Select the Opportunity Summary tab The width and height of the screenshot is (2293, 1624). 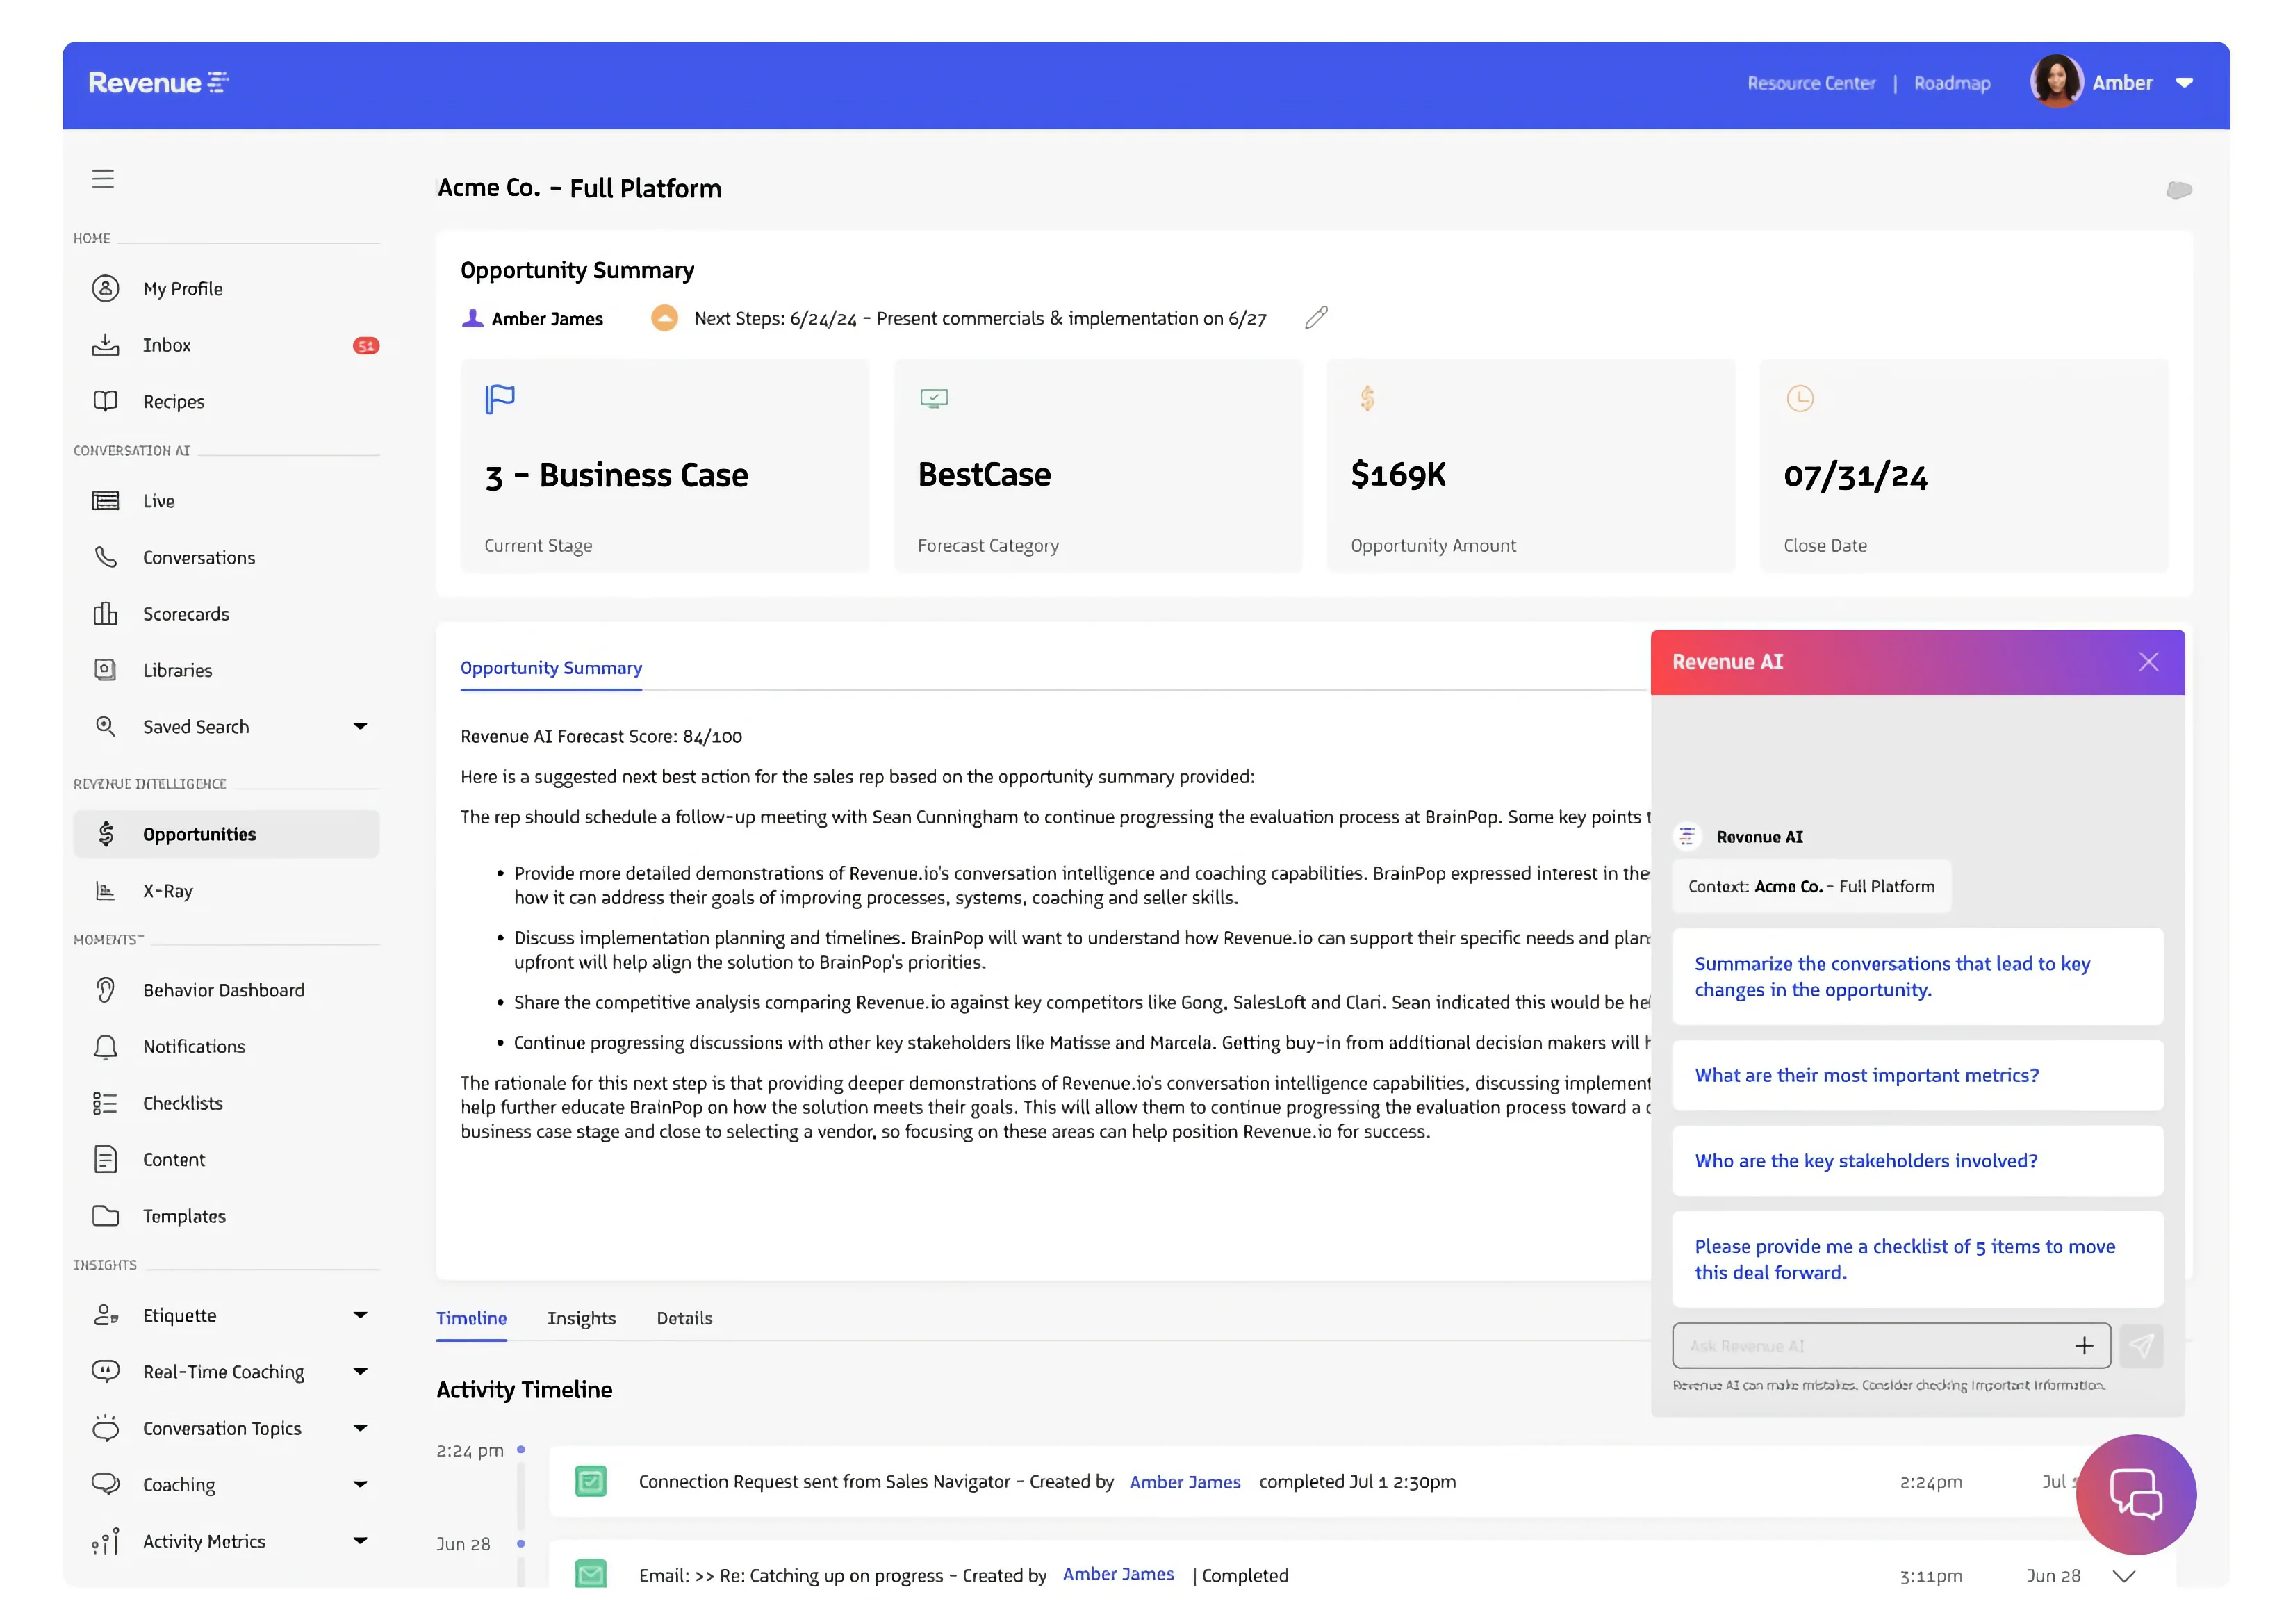click(551, 668)
